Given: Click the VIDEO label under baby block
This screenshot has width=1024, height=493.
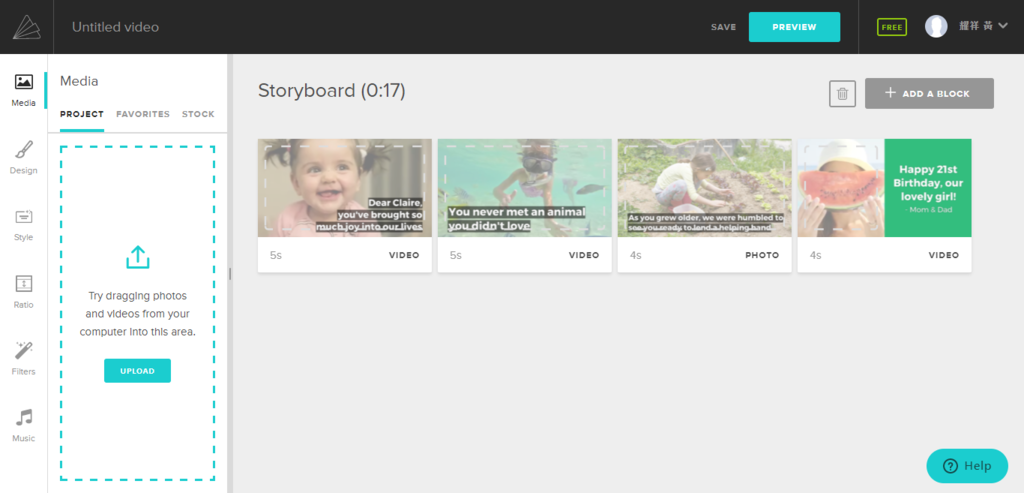Looking at the screenshot, I should point(404,255).
